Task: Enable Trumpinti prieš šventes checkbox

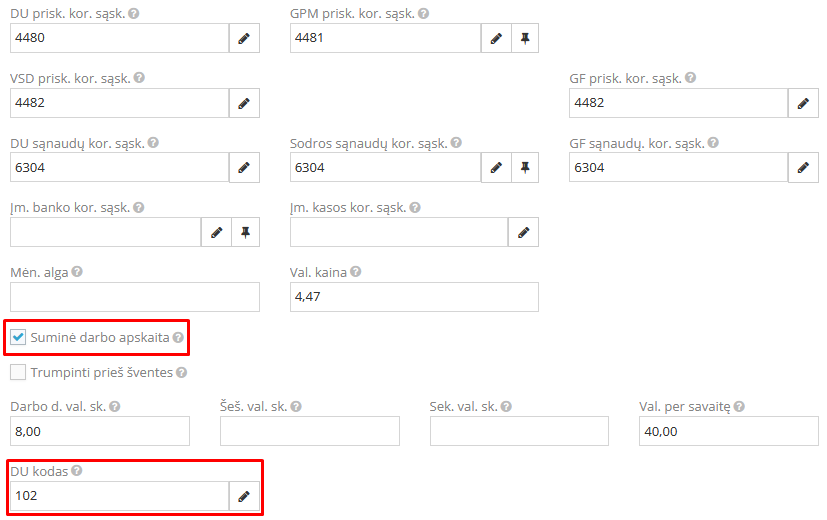Action: point(18,373)
